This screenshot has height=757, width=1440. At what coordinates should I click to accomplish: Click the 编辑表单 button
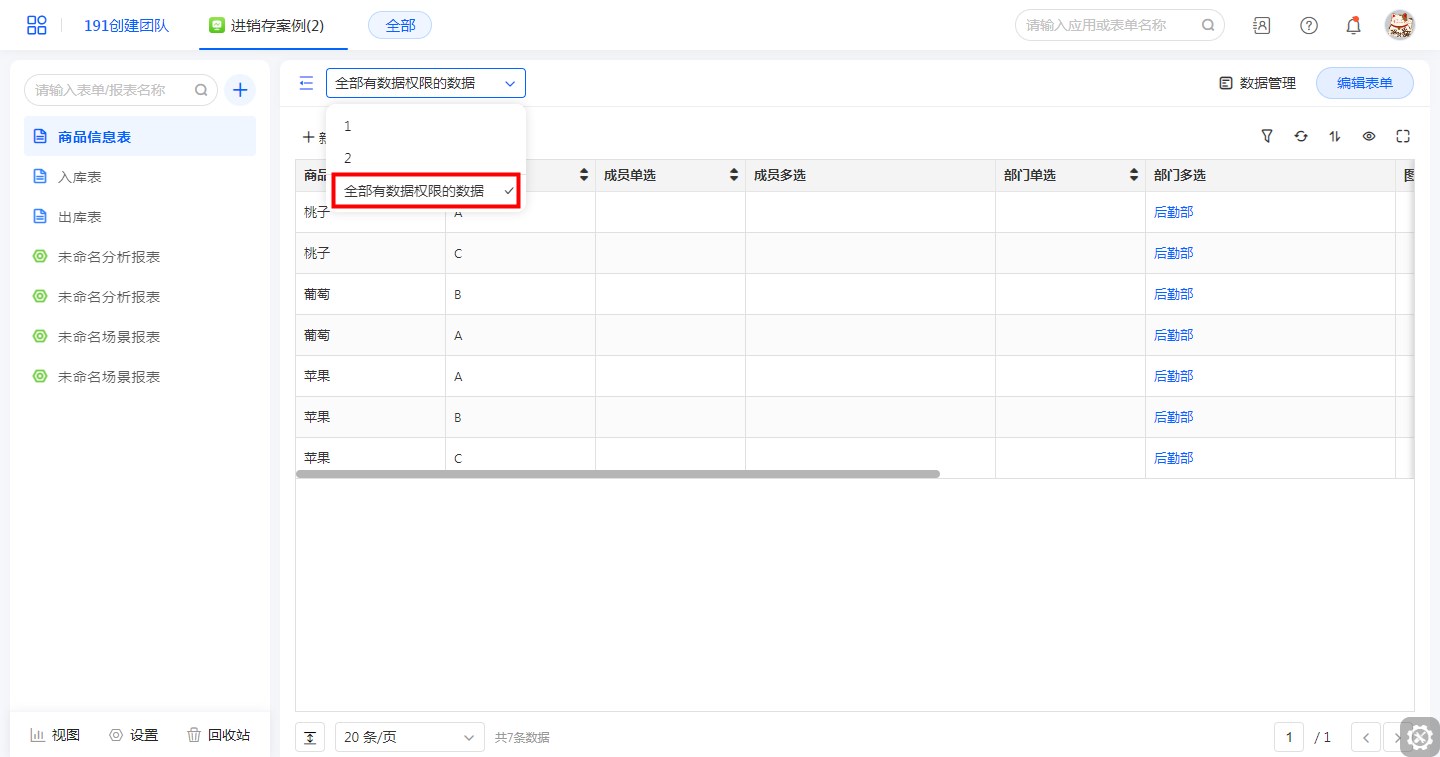(x=1364, y=83)
